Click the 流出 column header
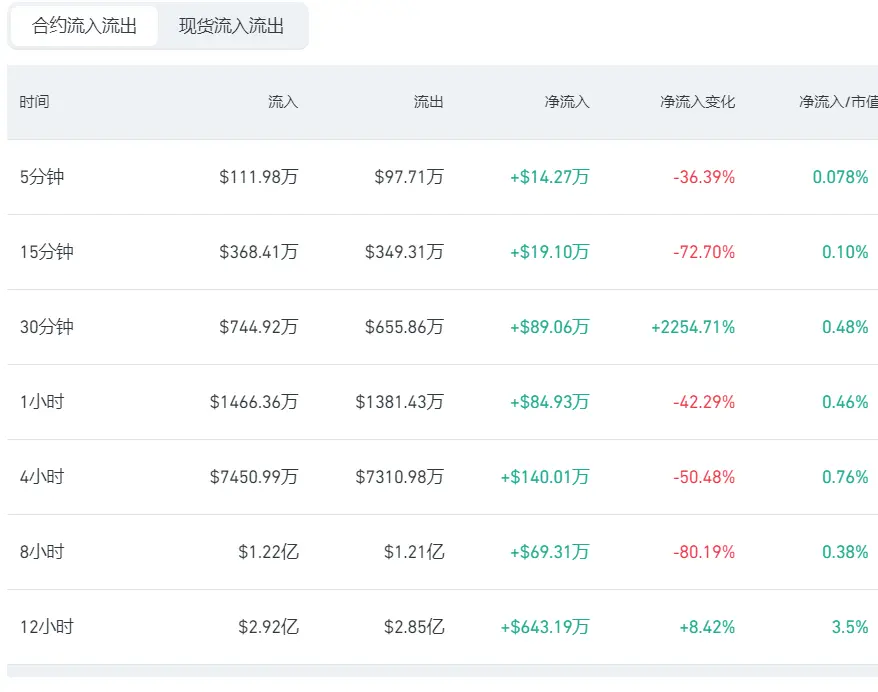 428,102
